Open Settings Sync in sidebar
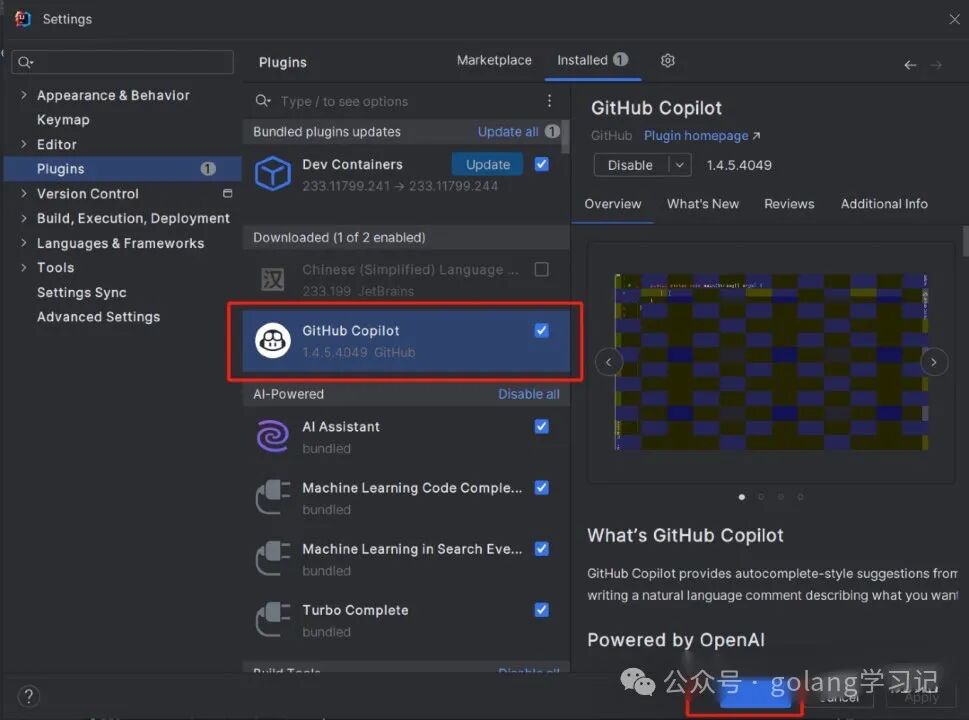969x720 pixels. pyautogui.click(x=82, y=292)
